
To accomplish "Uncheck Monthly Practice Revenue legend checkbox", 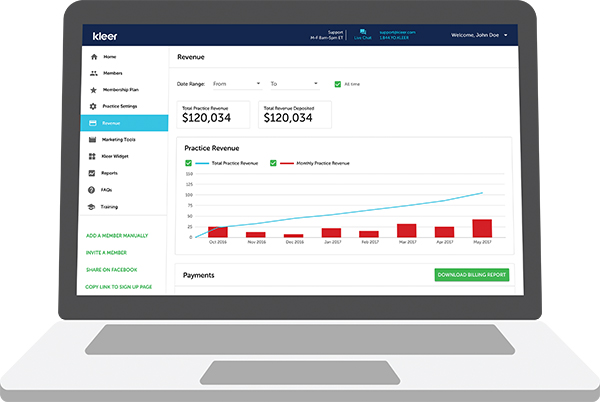I will point(272,162).
